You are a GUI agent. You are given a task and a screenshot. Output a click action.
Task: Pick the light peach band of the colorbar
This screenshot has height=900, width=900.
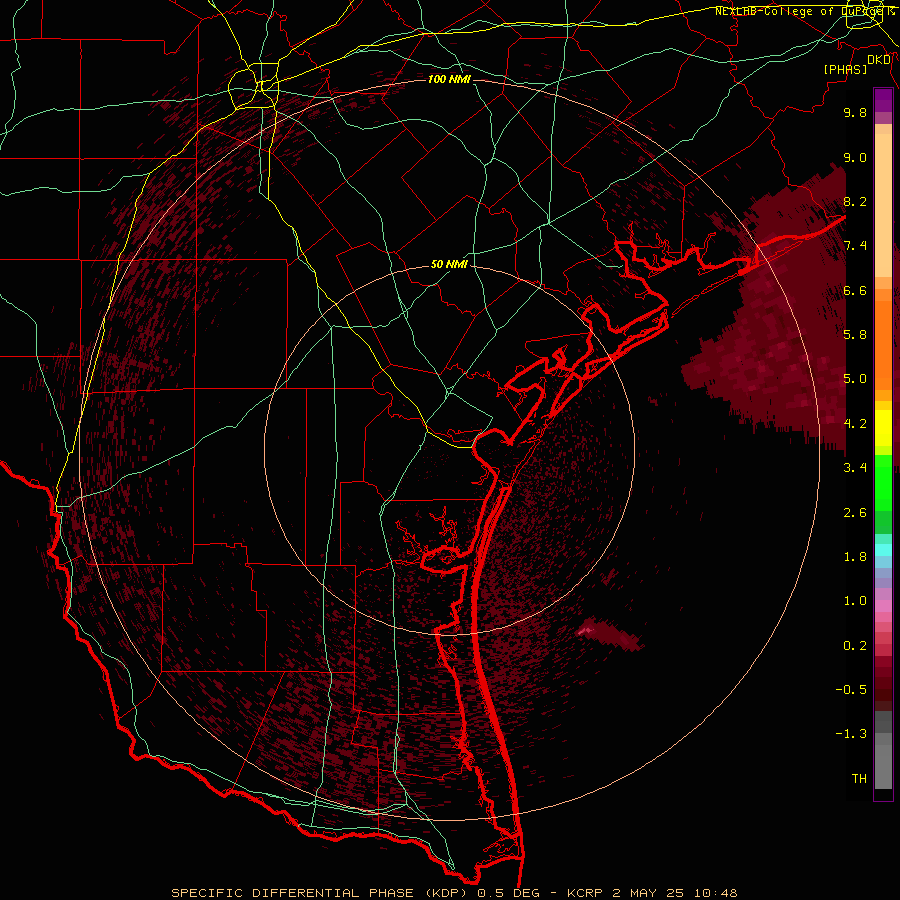(883, 205)
